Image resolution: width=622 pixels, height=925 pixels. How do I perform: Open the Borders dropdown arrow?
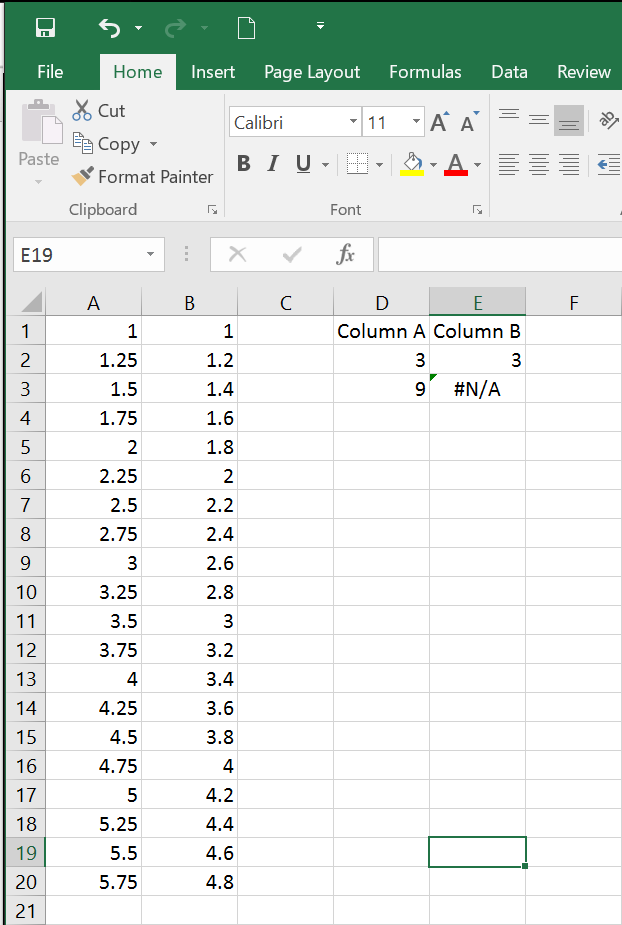coord(379,165)
